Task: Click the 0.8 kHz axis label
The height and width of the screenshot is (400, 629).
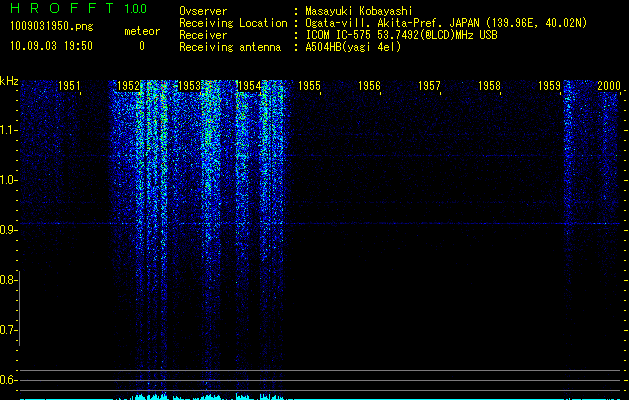Action: tap(8, 280)
